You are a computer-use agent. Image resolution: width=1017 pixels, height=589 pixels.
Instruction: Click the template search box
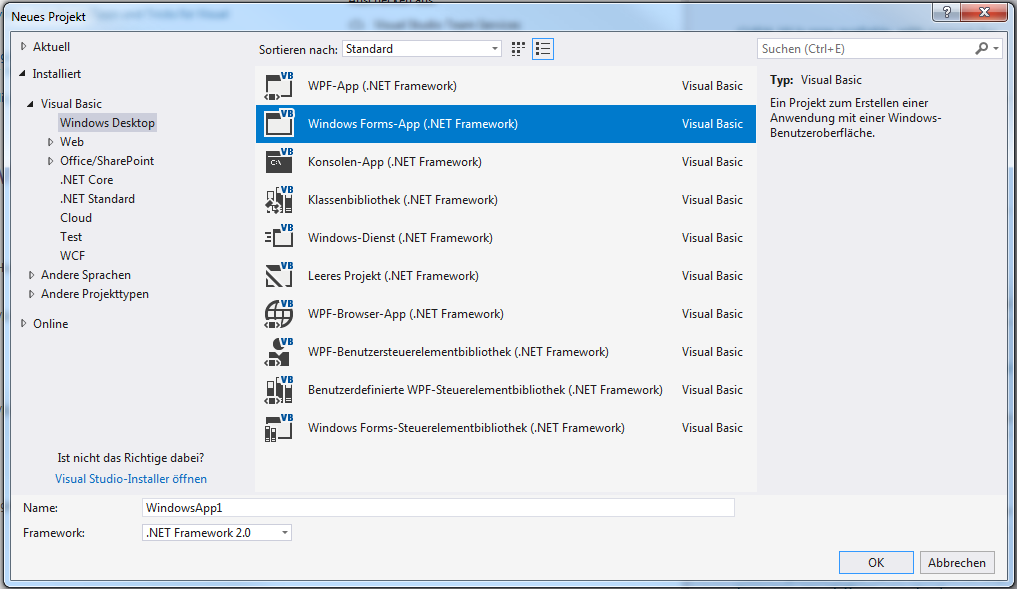click(x=866, y=49)
